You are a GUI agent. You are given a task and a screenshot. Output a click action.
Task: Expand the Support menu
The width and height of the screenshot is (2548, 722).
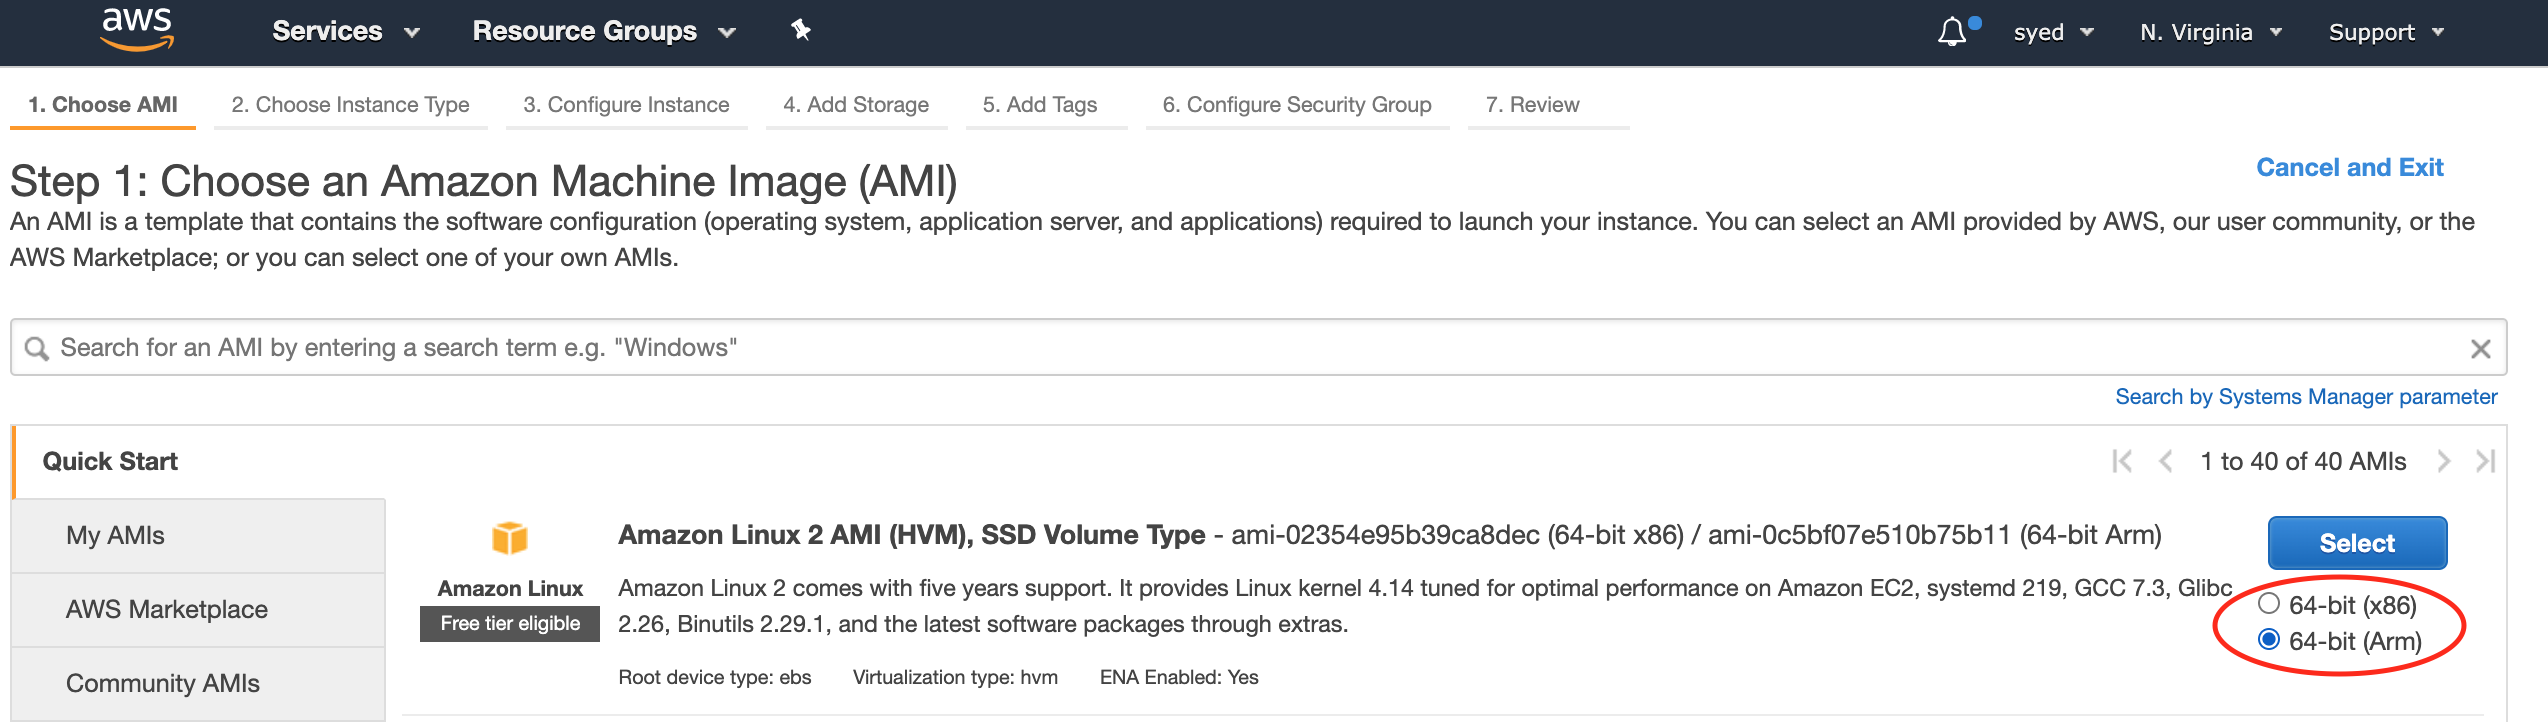point(2386,32)
